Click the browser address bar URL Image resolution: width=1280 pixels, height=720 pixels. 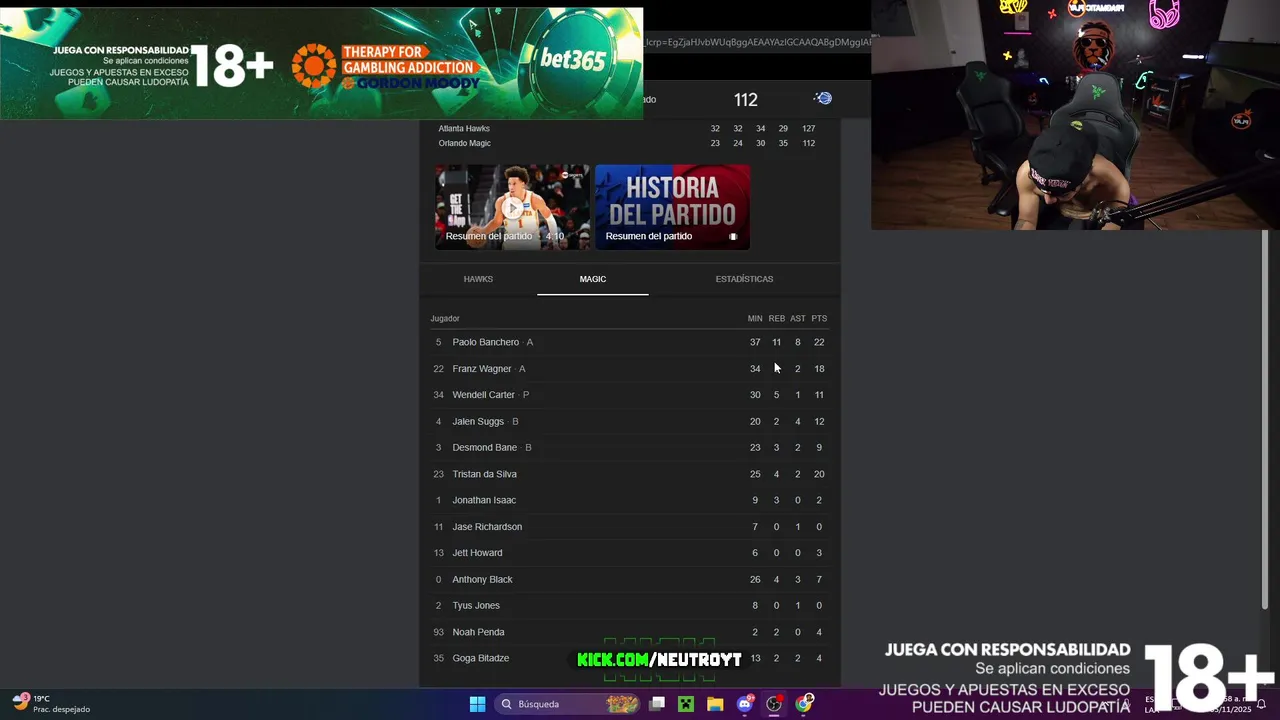point(757,42)
